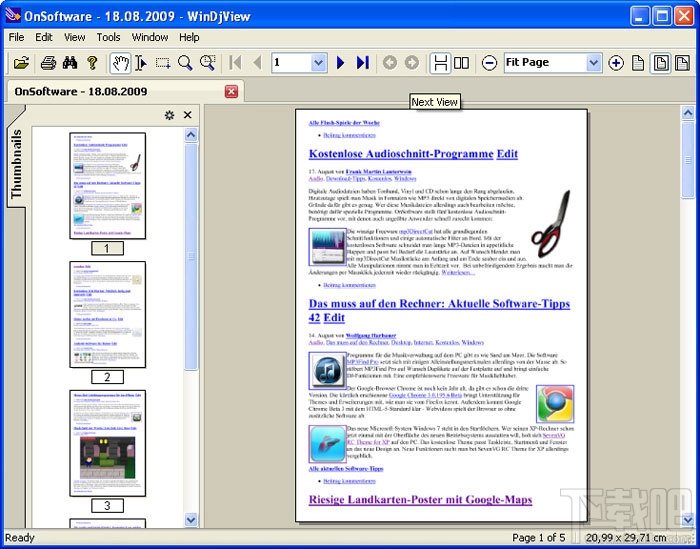Advance to the next page
Viewport: 700px width, 549px height.
click(x=340, y=63)
